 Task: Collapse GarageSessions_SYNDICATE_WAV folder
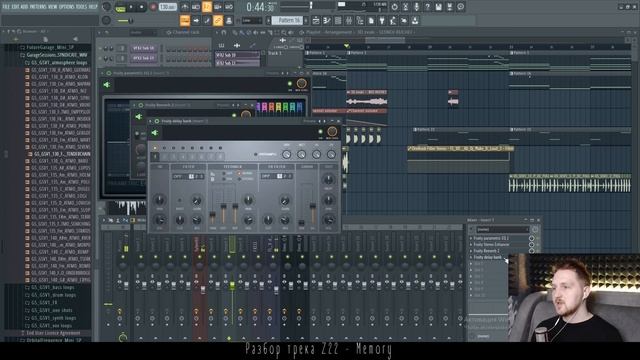pos(54,55)
